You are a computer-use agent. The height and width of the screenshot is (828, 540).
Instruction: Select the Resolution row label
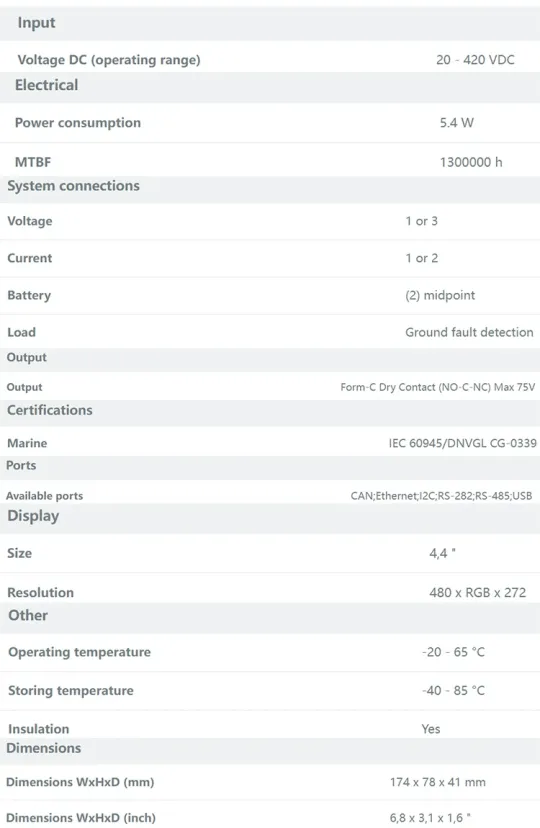[x=41, y=592]
